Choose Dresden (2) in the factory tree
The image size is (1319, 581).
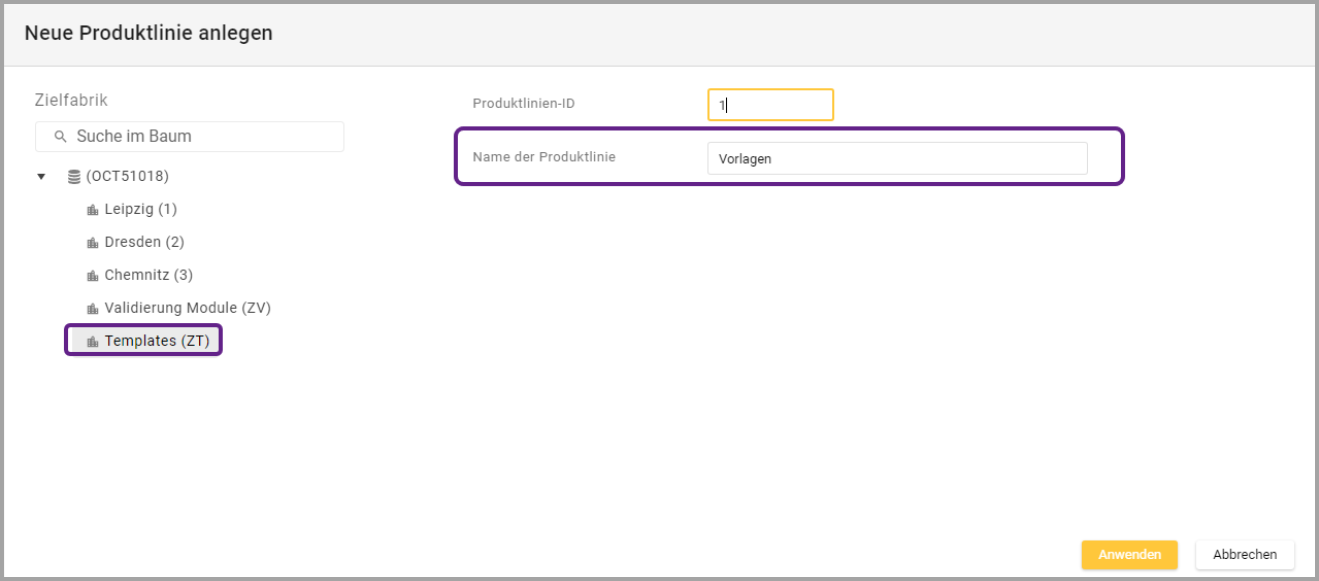click(x=144, y=243)
